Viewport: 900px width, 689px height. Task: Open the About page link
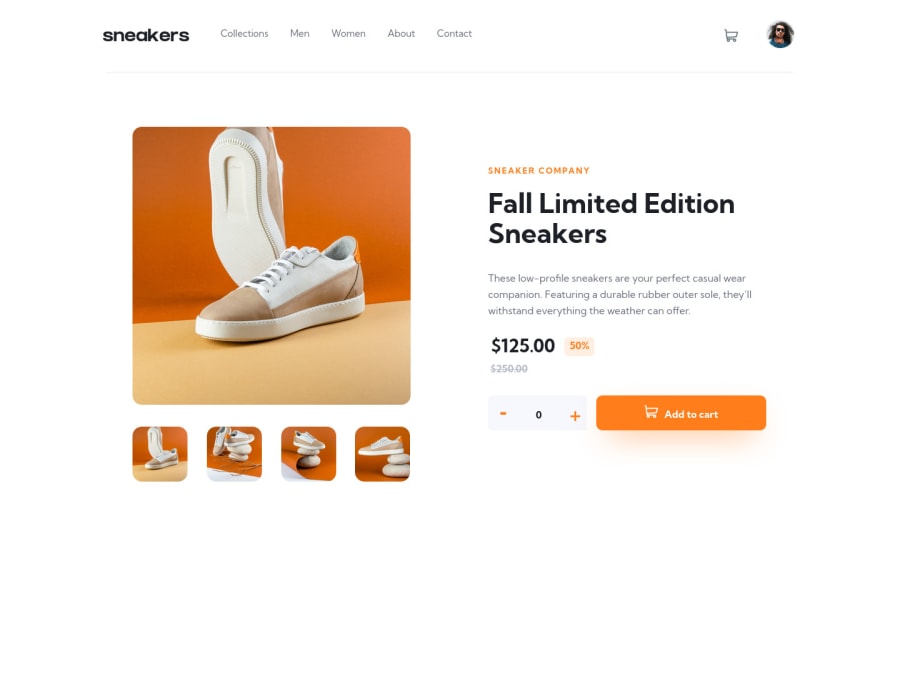pos(401,33)
